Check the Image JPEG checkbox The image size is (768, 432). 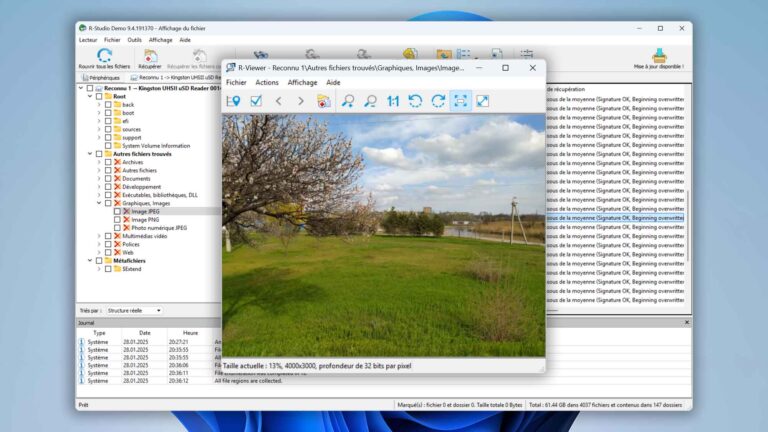(x=117, y=211)
